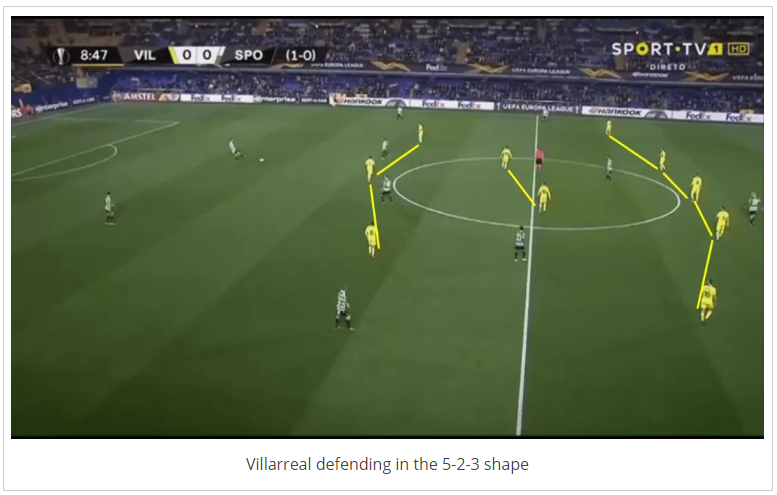Image resolution: width=777 pixels, height=495 pixels.
Task: Click the yellow number 1 channel badge
Action: pos(715,49)
